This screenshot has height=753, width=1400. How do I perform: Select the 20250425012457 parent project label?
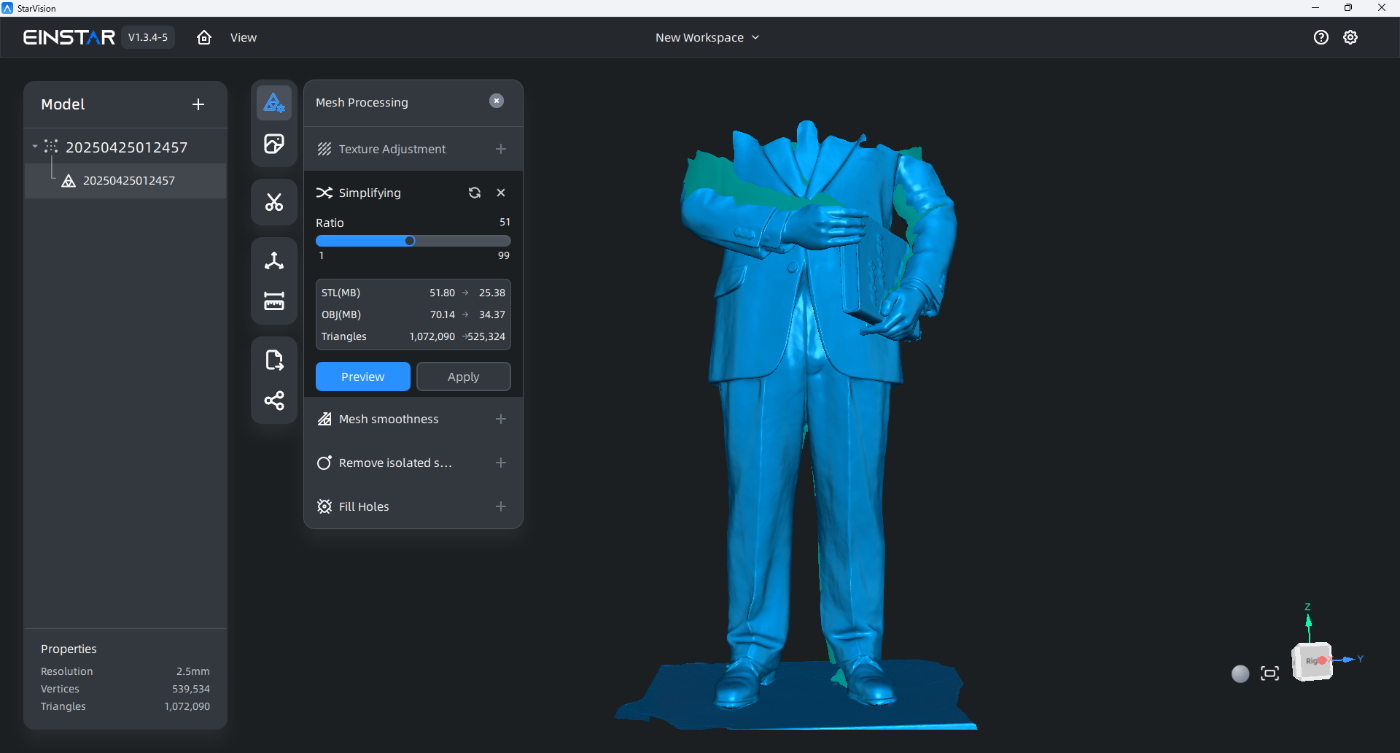point(127,147)
